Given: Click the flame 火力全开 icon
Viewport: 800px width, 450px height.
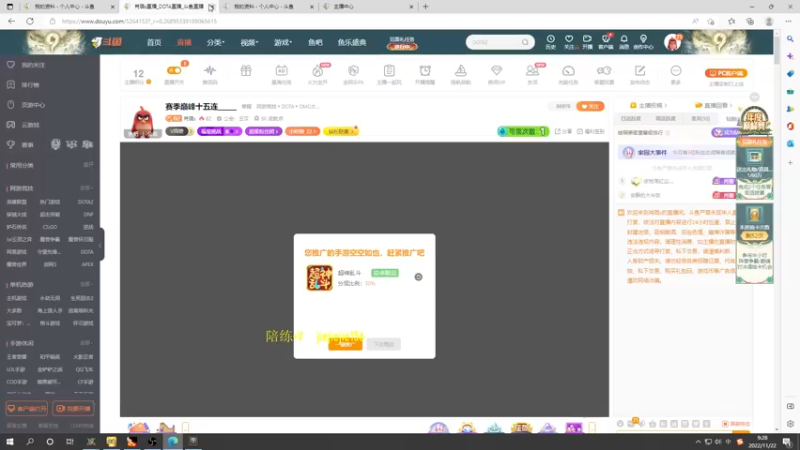Looking at the screenshot, I should (x=317, y=71).
